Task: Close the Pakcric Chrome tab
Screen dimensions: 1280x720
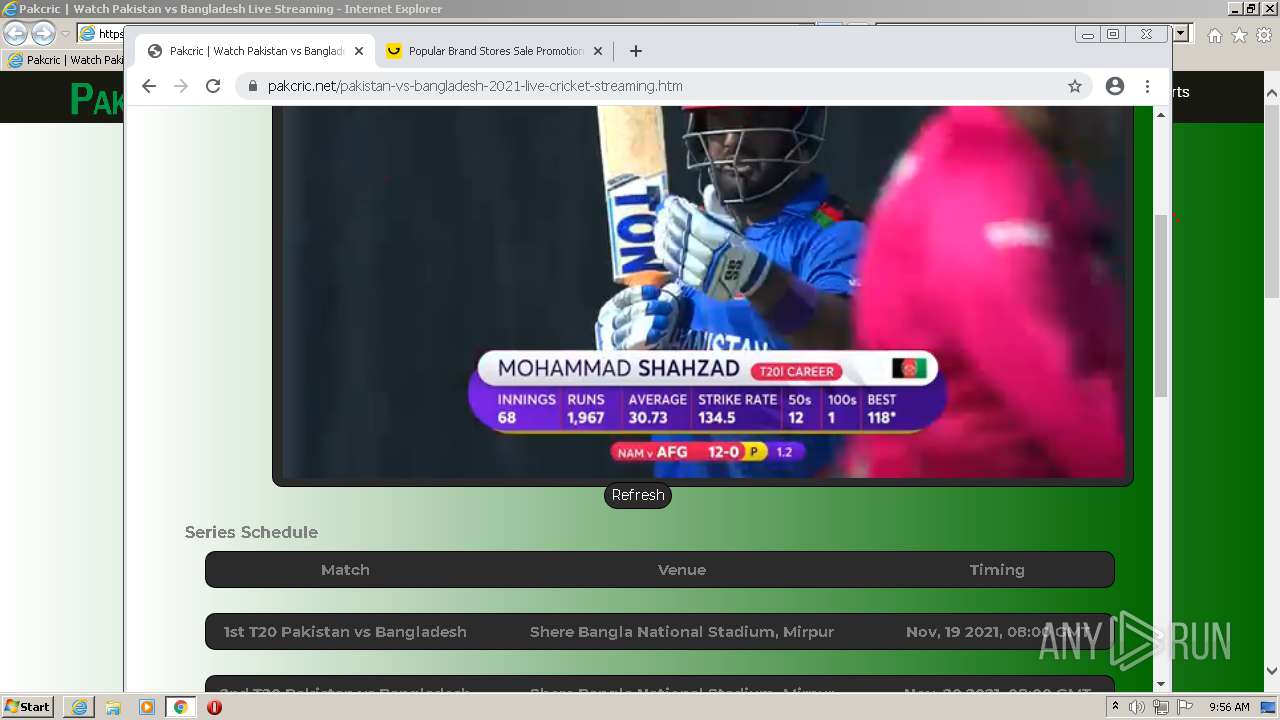Action: coord(358,51)
